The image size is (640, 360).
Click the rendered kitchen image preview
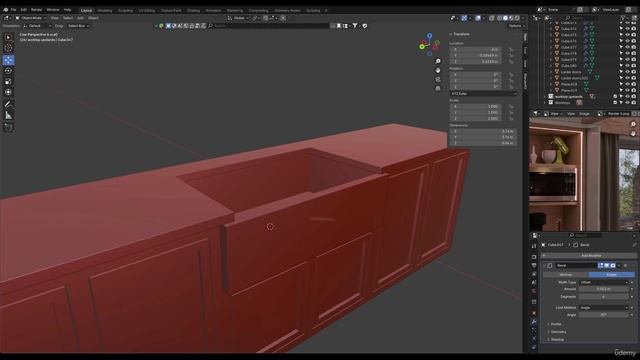[584, 174]
